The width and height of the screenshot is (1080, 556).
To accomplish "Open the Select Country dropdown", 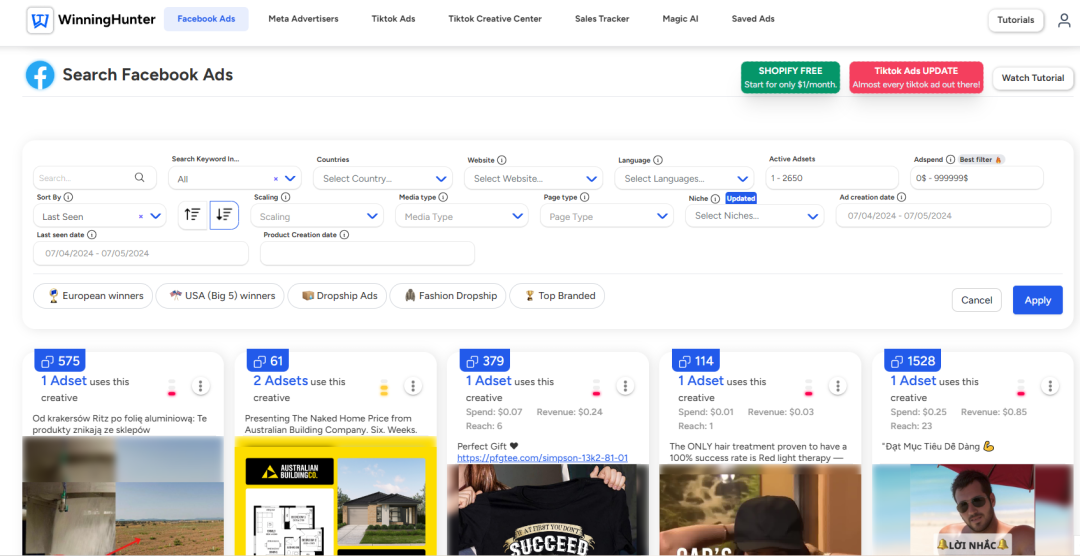I will 383,178.
